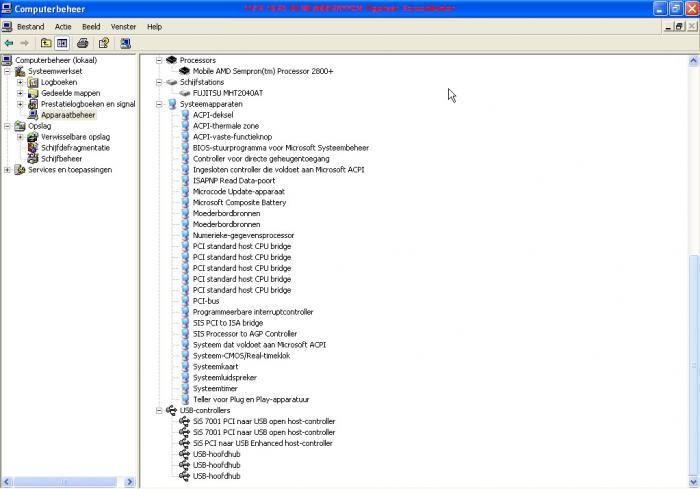This screenshot has width=700, height=489.
Task: Expand the Logboeken tree node
Action: [x=20, y=82]
